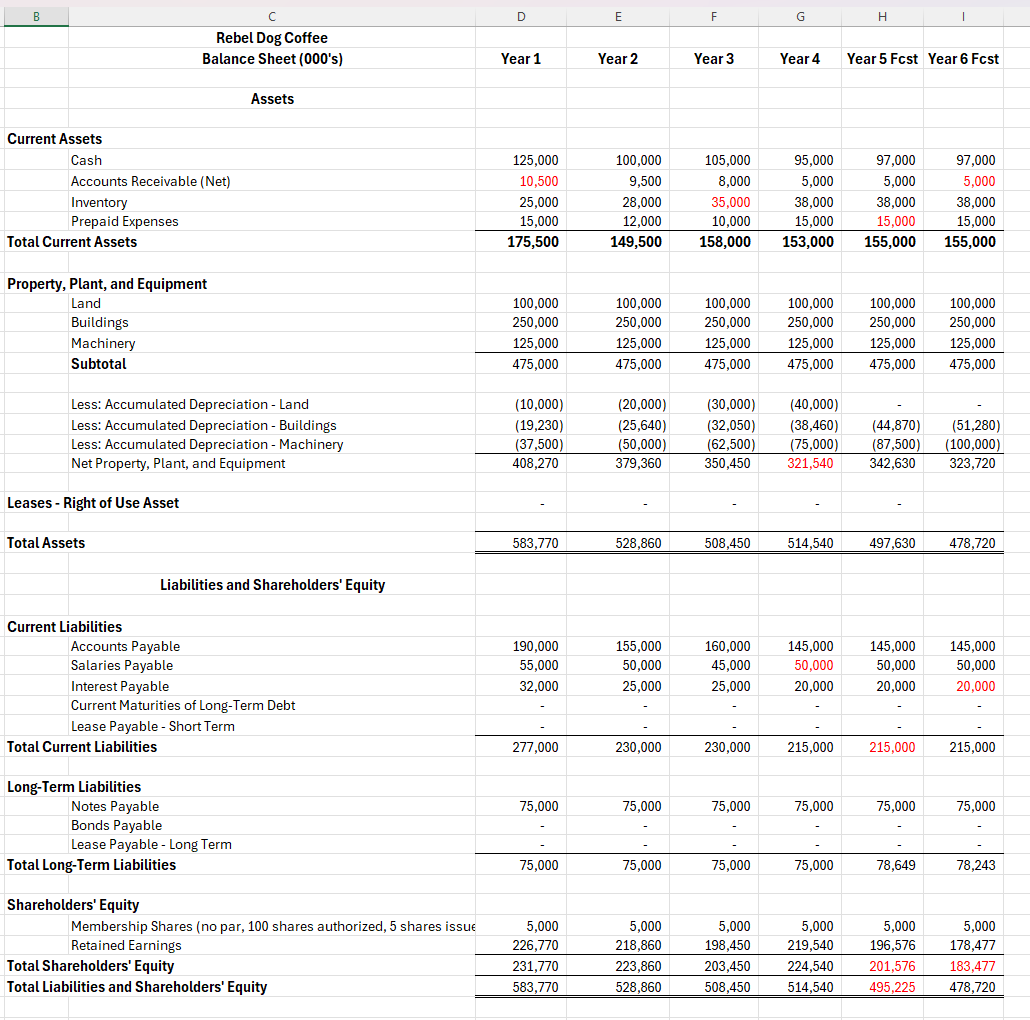Viewport: 1030px width, 1020px height.
Task: Click the 'Current Assets' label
Action: click(55, 139)
